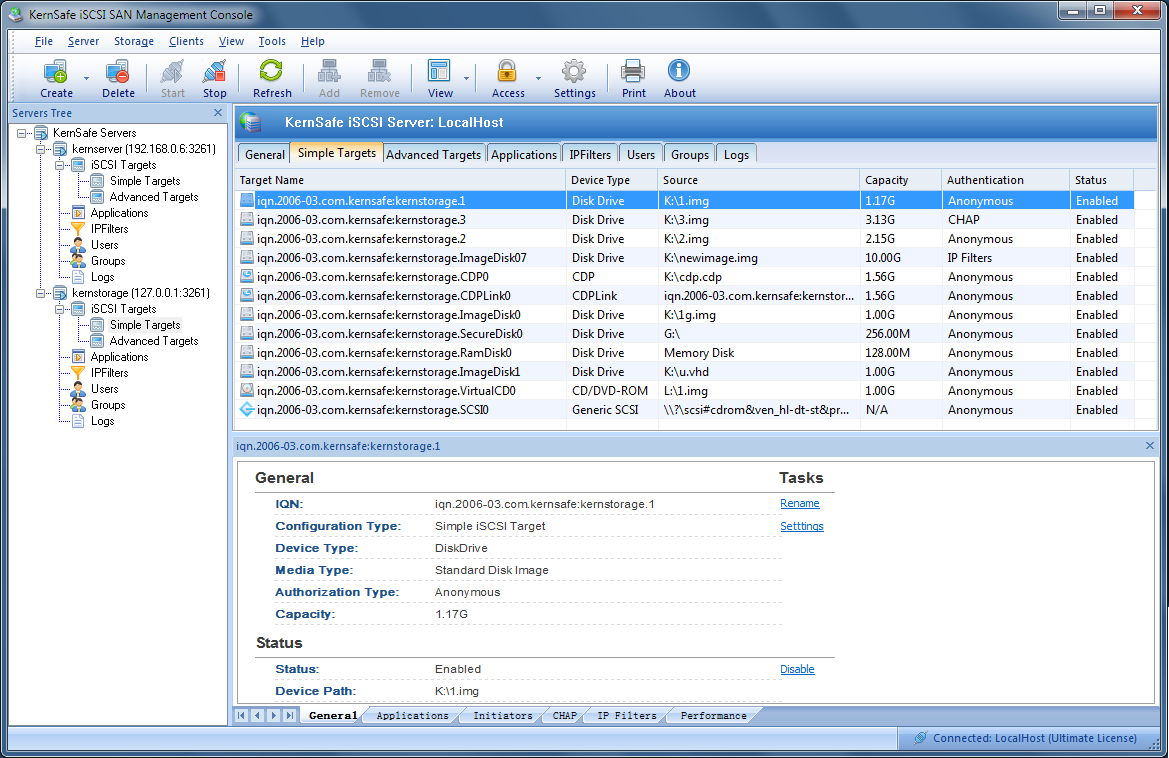Select Advanced Targets under kernstorage server
The height and width of the screenshot is (758, 1169).
pos(154,341)
